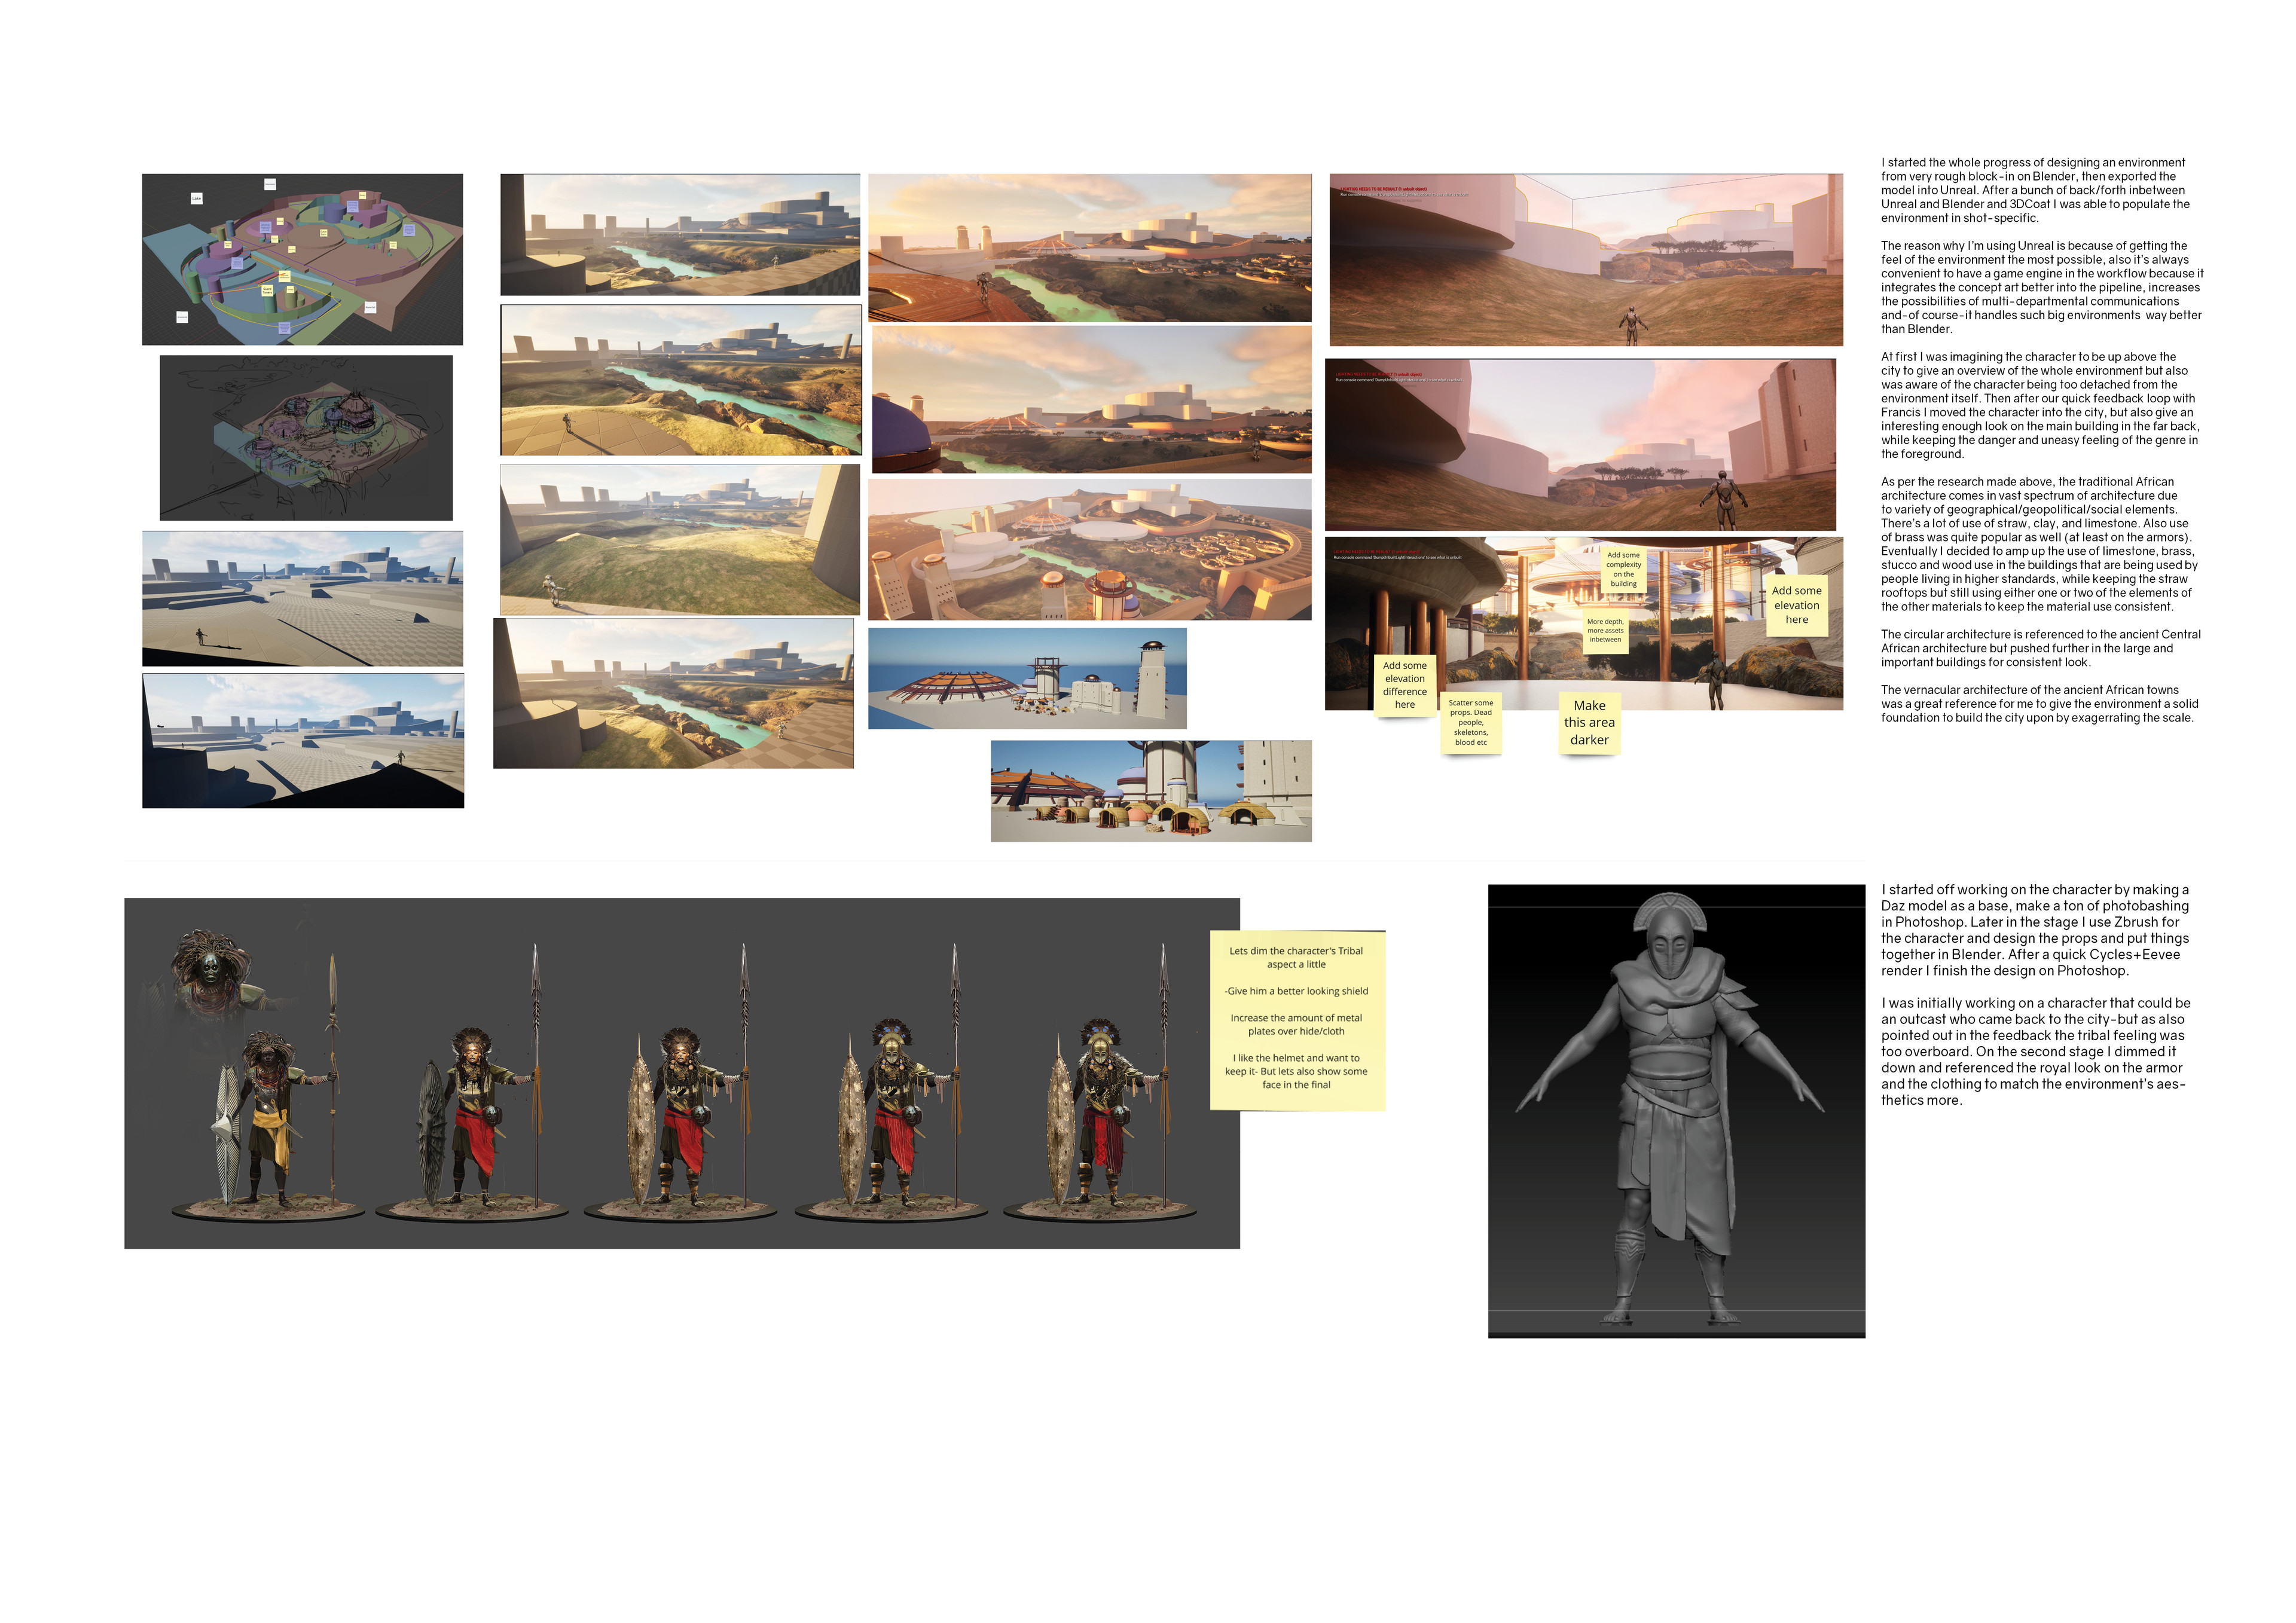2296x1623 pixels.
Task: Click the 'Add some complexity on the building' note
Action: [1623, 569]
